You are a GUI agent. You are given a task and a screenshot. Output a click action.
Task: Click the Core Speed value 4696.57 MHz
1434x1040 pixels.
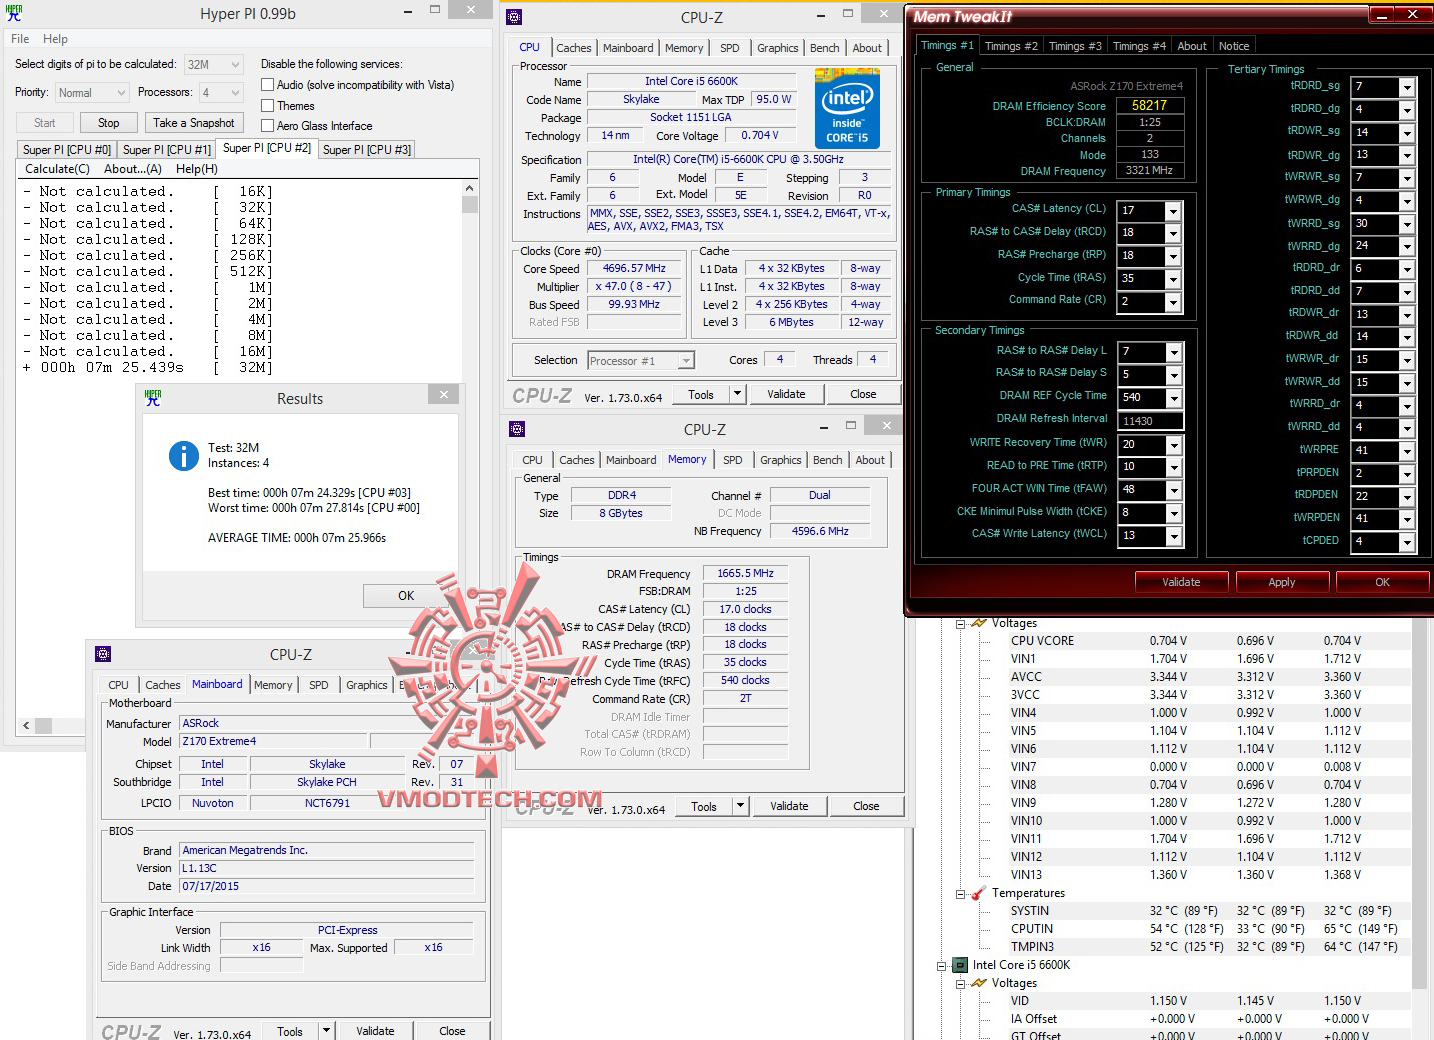tap(634, 268)
